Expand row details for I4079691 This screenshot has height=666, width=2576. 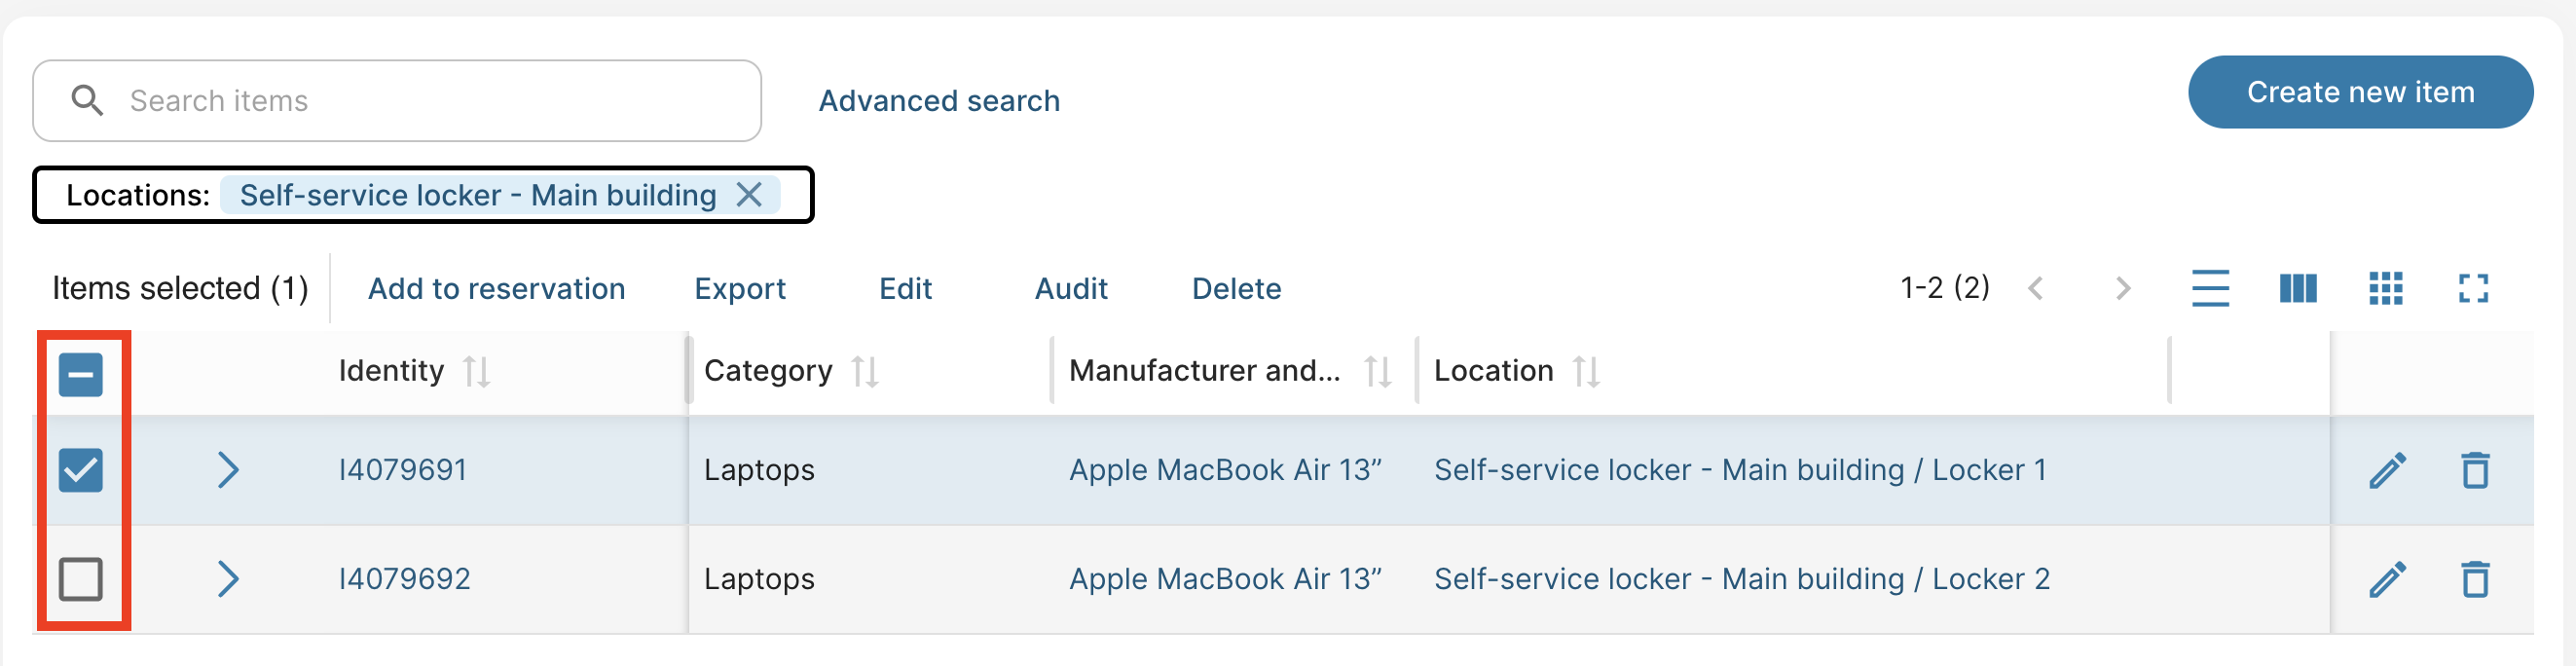pyautogui.click(x=228, y=470)
